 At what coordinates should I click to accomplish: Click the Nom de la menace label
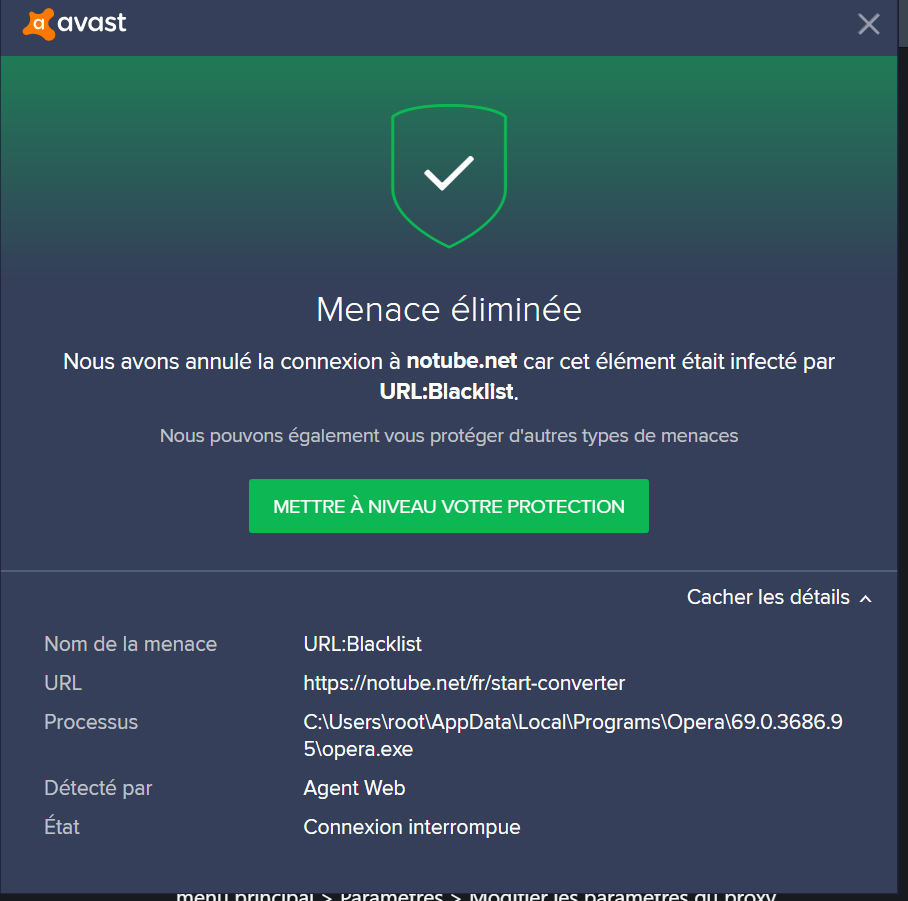point(130,644)
